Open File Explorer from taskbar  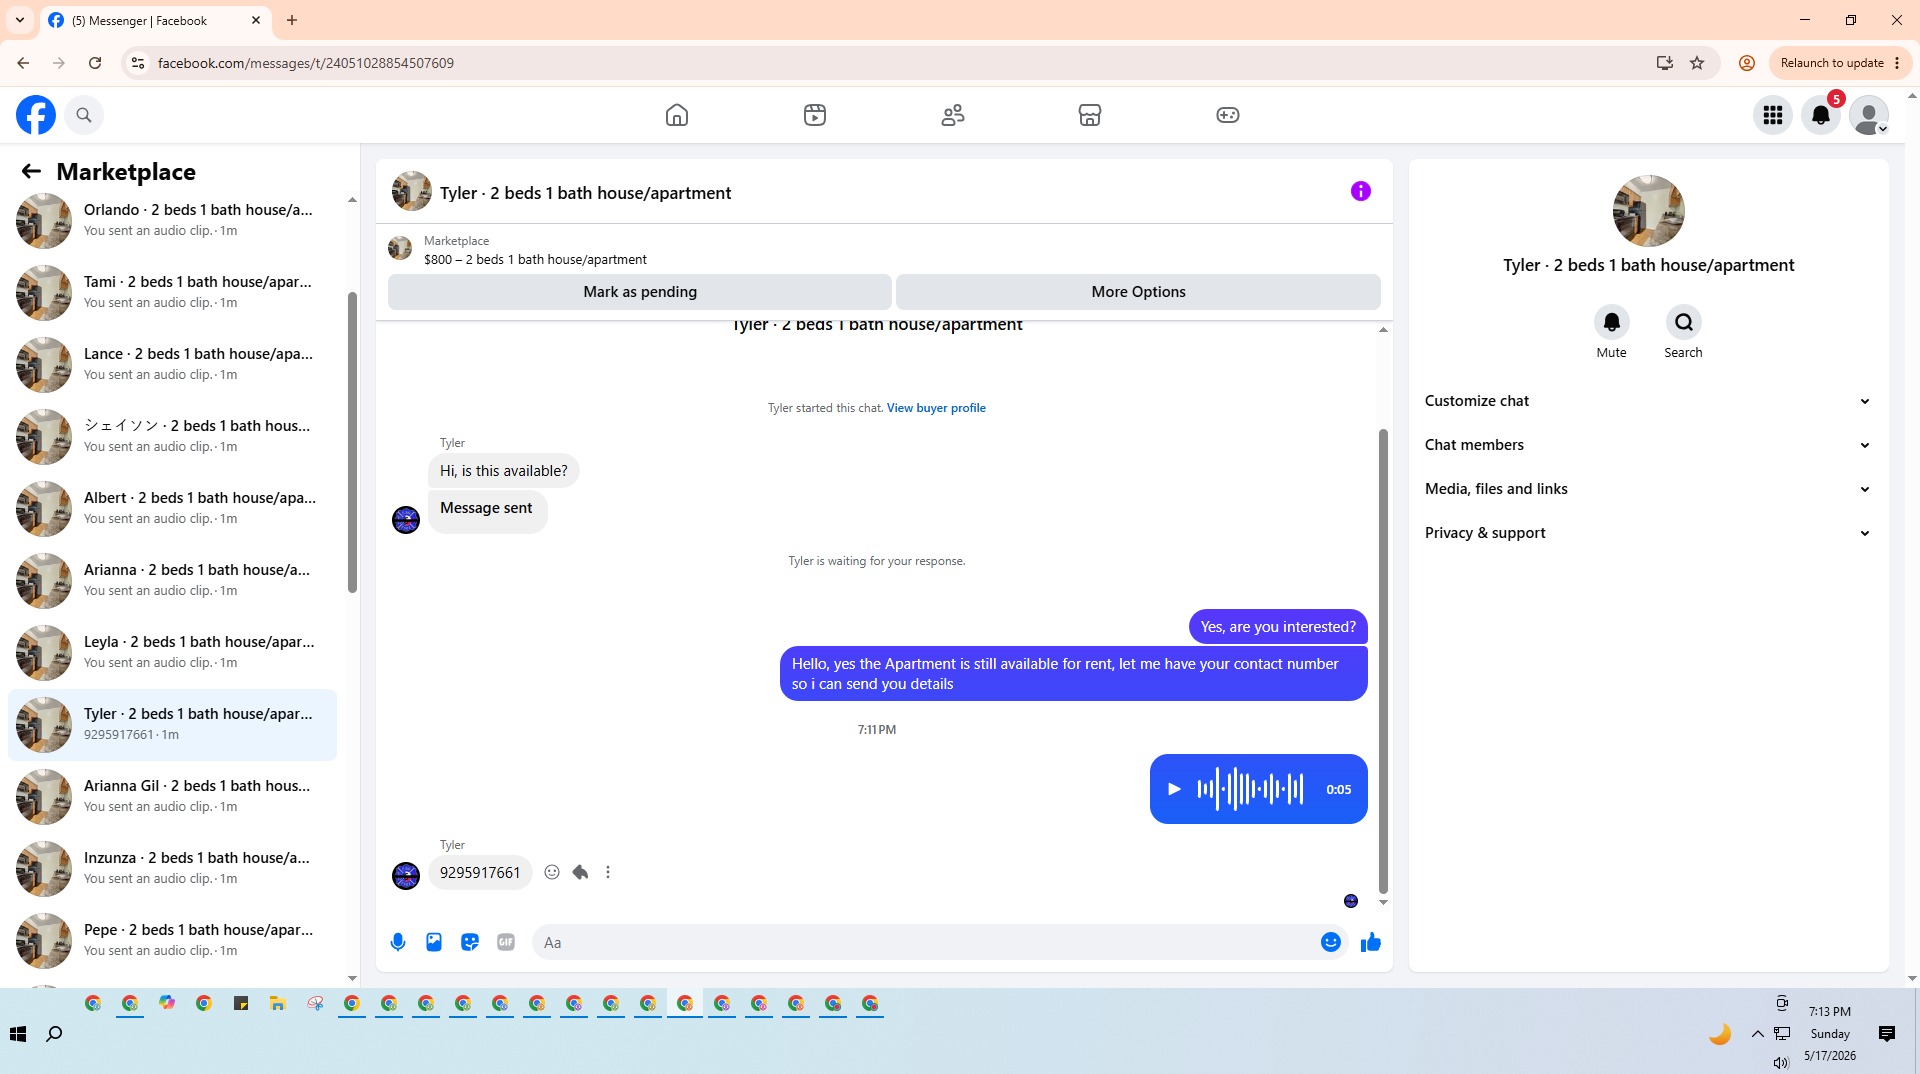point(278,1003)
